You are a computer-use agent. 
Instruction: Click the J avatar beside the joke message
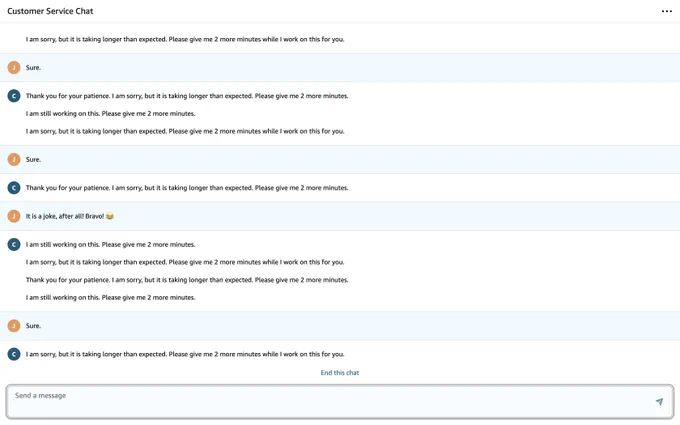(x=14, y=216)
